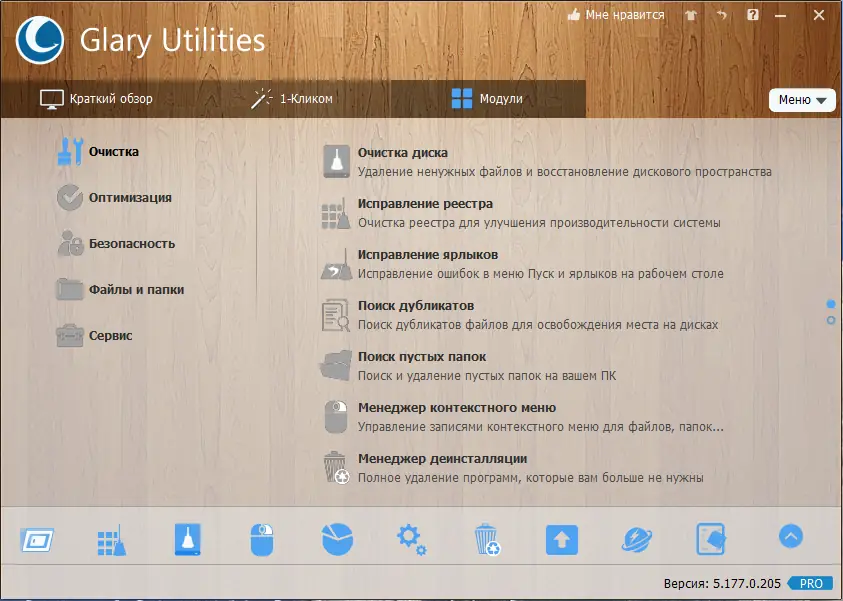Launch the "Поиск пустых папок" module
Screen dimensions: 843x601
469,366
